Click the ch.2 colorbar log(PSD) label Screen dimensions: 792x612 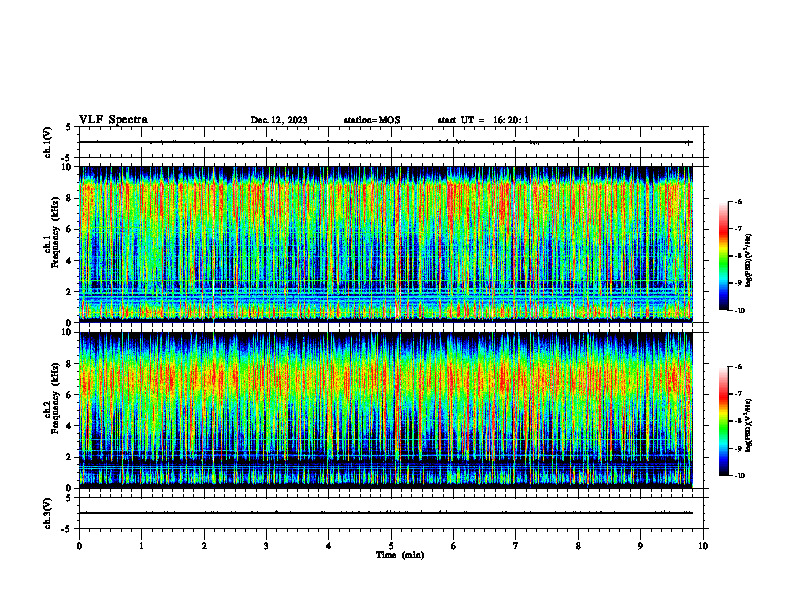click(x=749, y=425)
